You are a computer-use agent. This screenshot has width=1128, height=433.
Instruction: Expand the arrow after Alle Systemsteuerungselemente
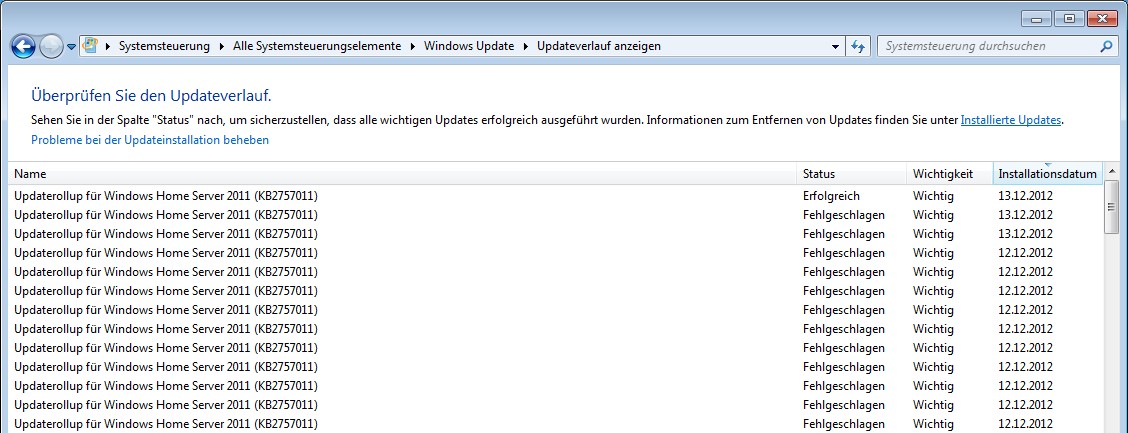(413, 46)
